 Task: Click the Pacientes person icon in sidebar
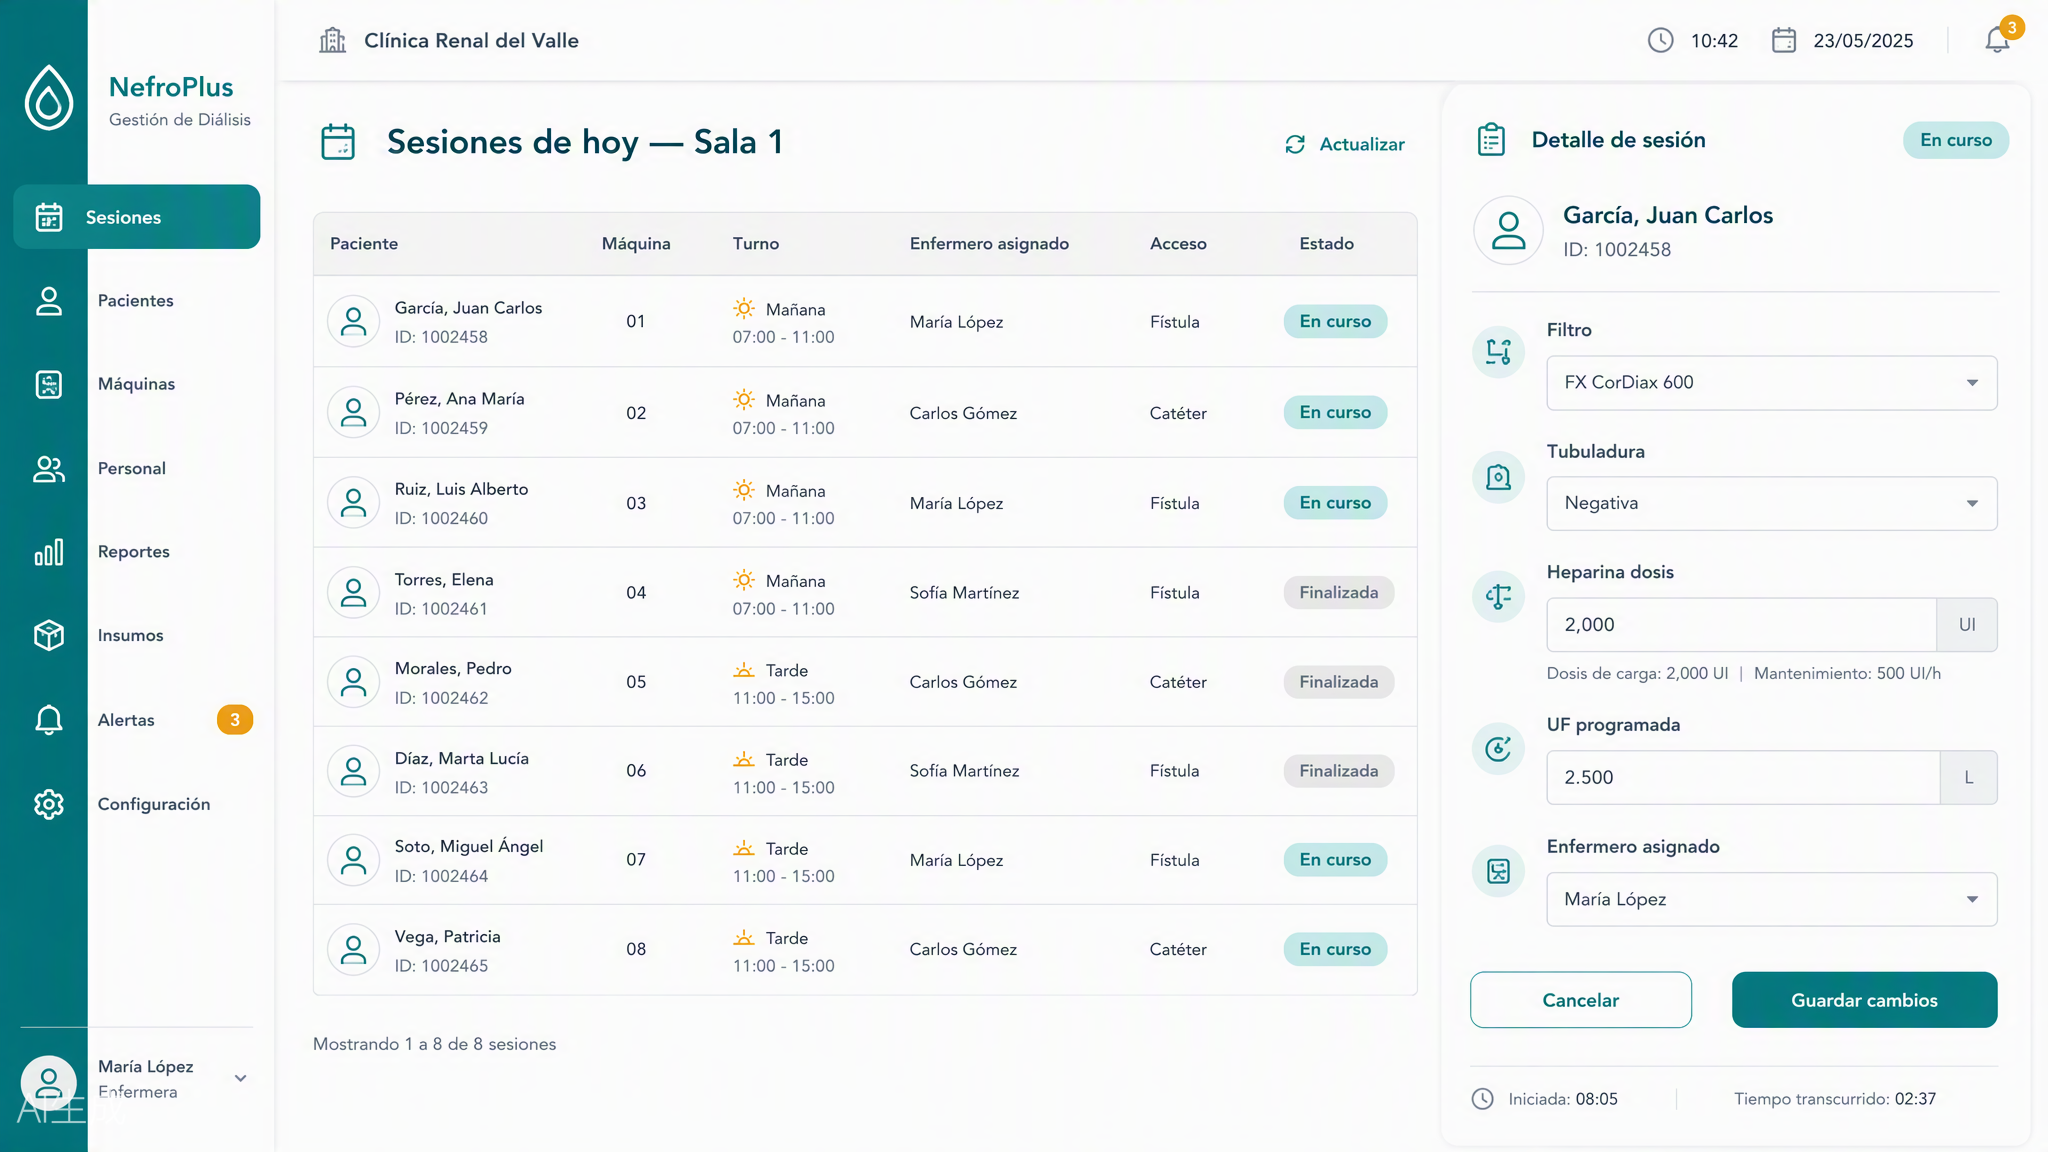pos(49,301)
